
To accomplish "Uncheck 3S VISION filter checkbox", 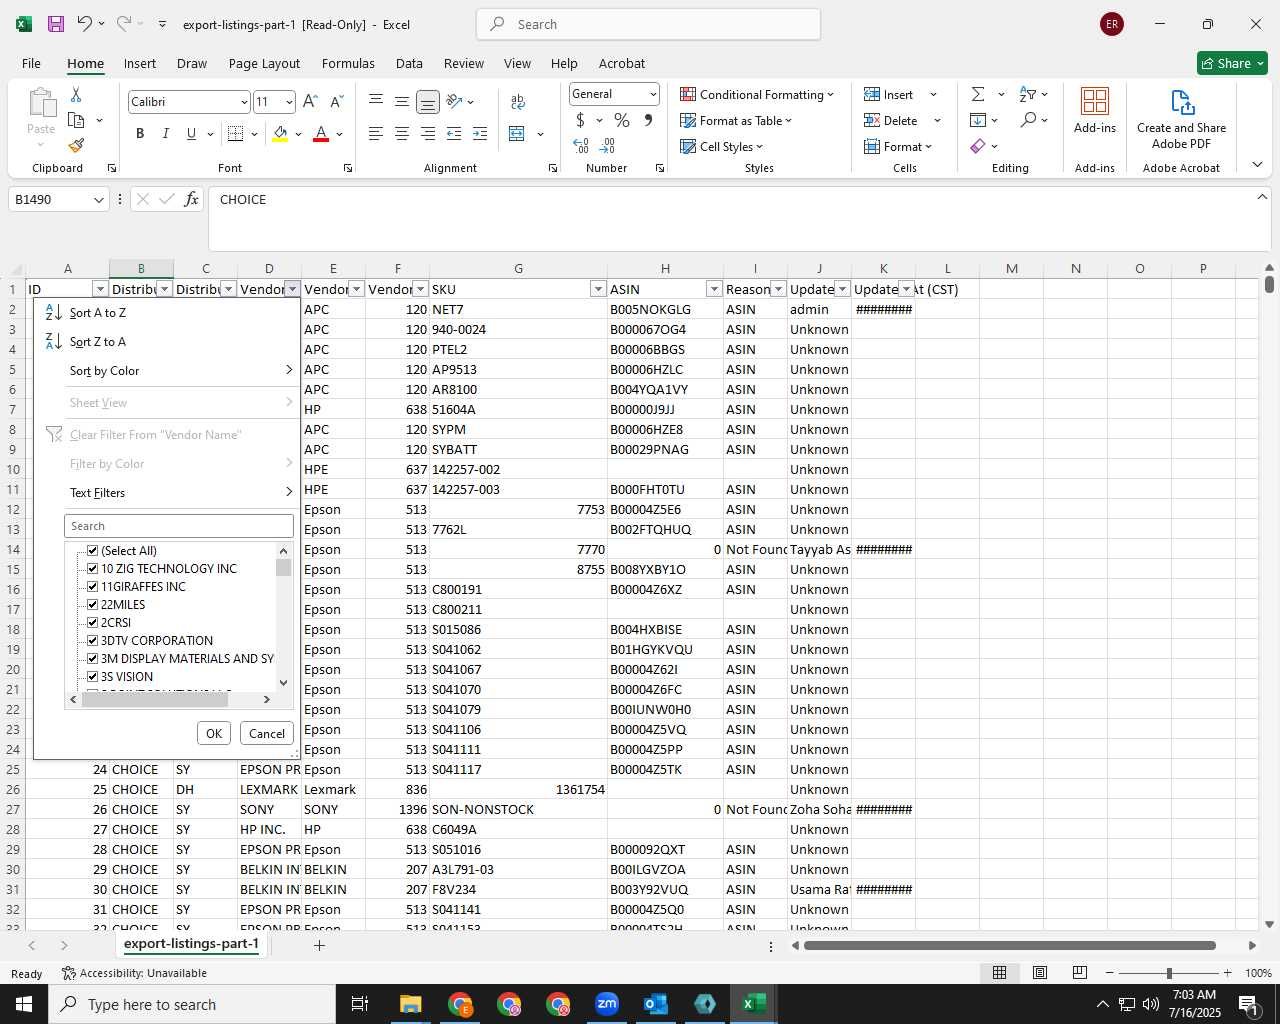I will pos(92,677).
